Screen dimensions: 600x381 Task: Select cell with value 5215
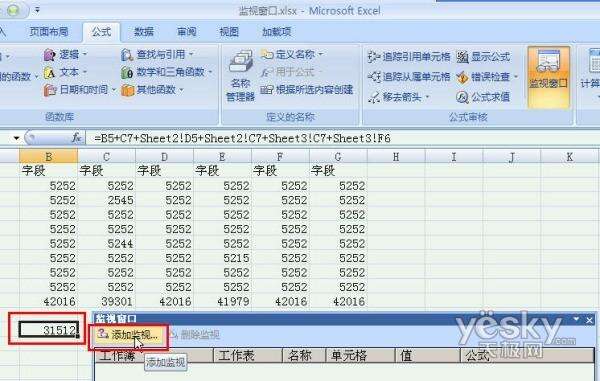(x=222, y=258)
